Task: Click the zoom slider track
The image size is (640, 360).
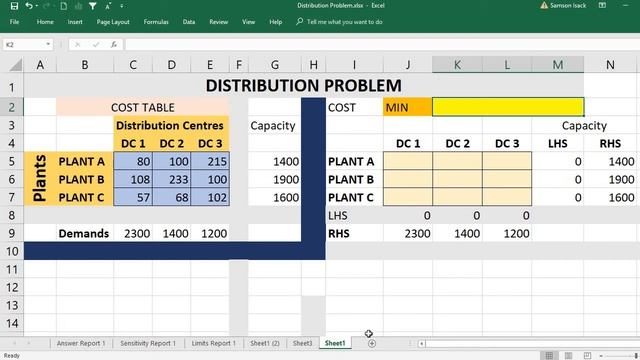Action: tap(622, 356)
